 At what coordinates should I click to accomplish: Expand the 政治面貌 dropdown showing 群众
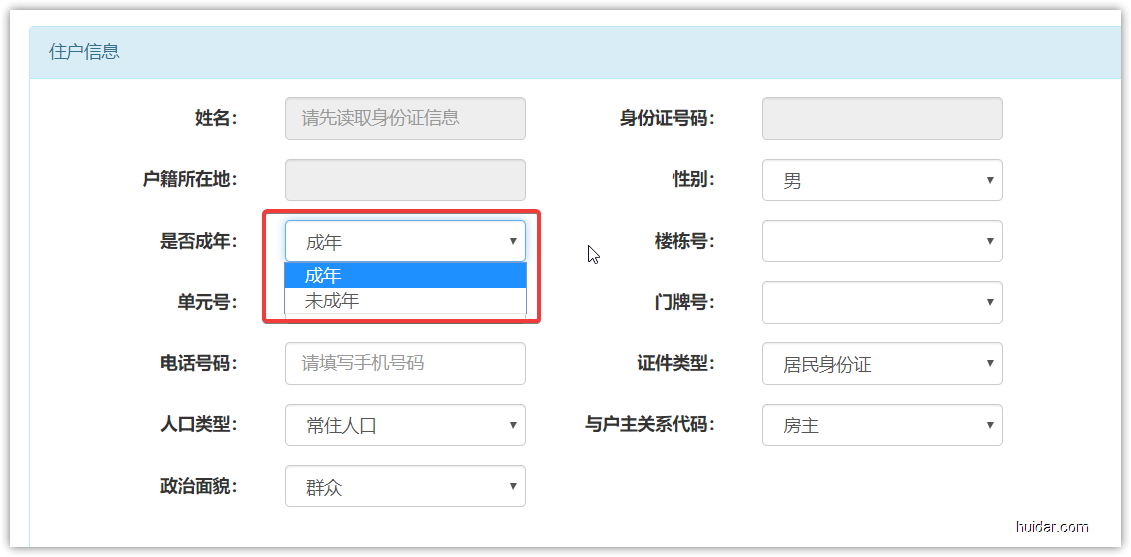point(405,487)
